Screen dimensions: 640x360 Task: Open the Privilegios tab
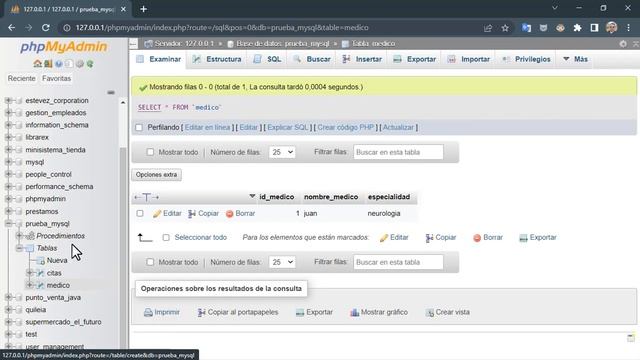coord(526,59)
